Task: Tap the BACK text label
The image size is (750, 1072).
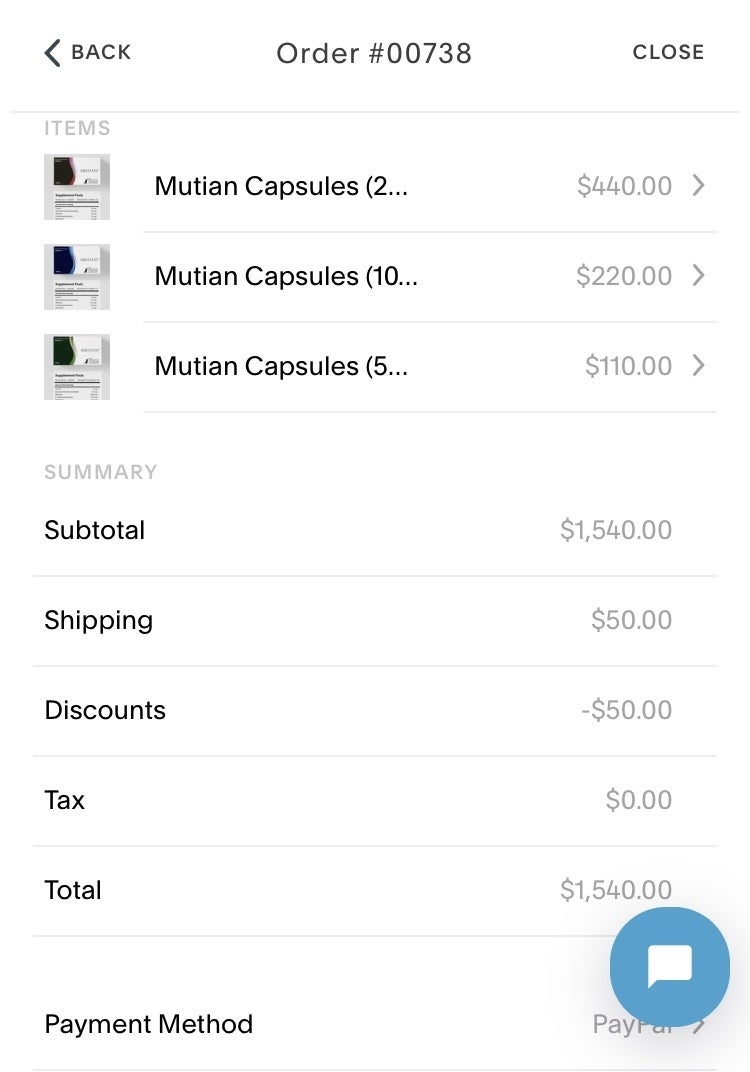Action: (x=101, y=53)
